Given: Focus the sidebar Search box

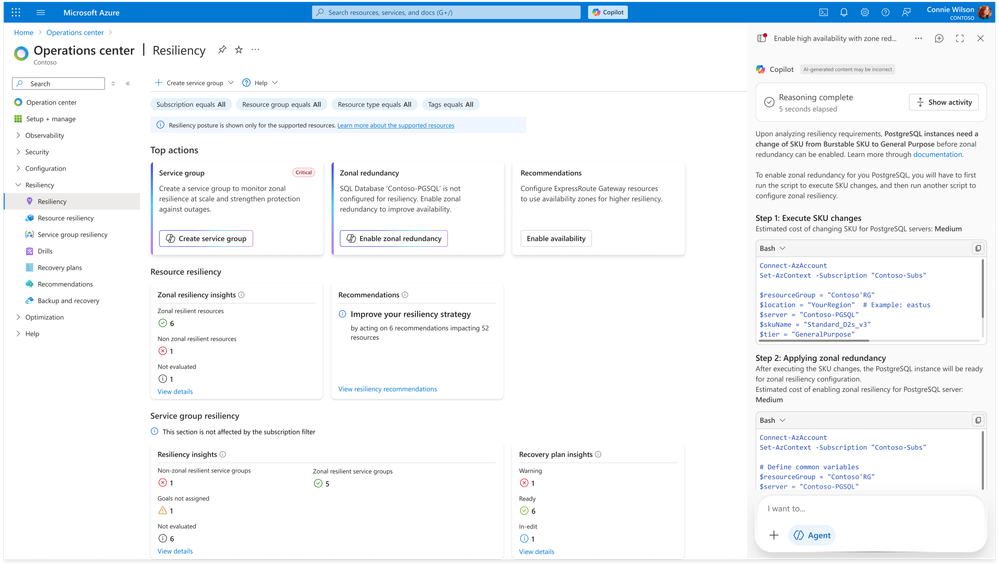Looking at the screenshot, I should (59, 83).
